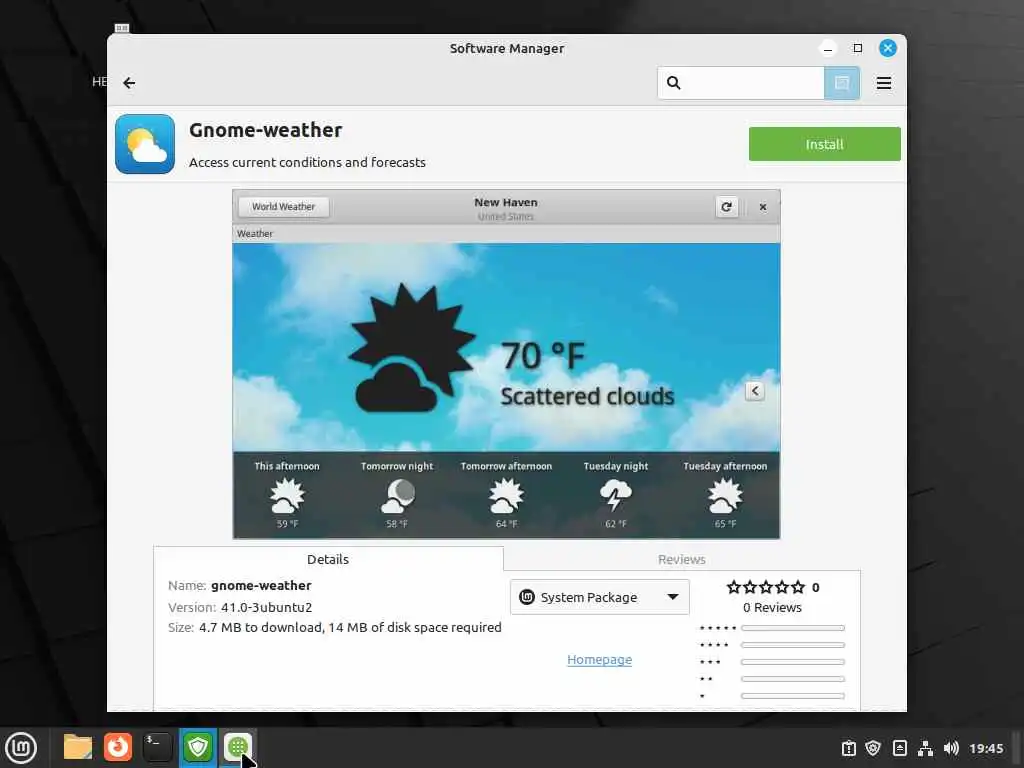Switch to the Reviews tab
Viewport: 1024px width, 768px height.
[681, 559]
